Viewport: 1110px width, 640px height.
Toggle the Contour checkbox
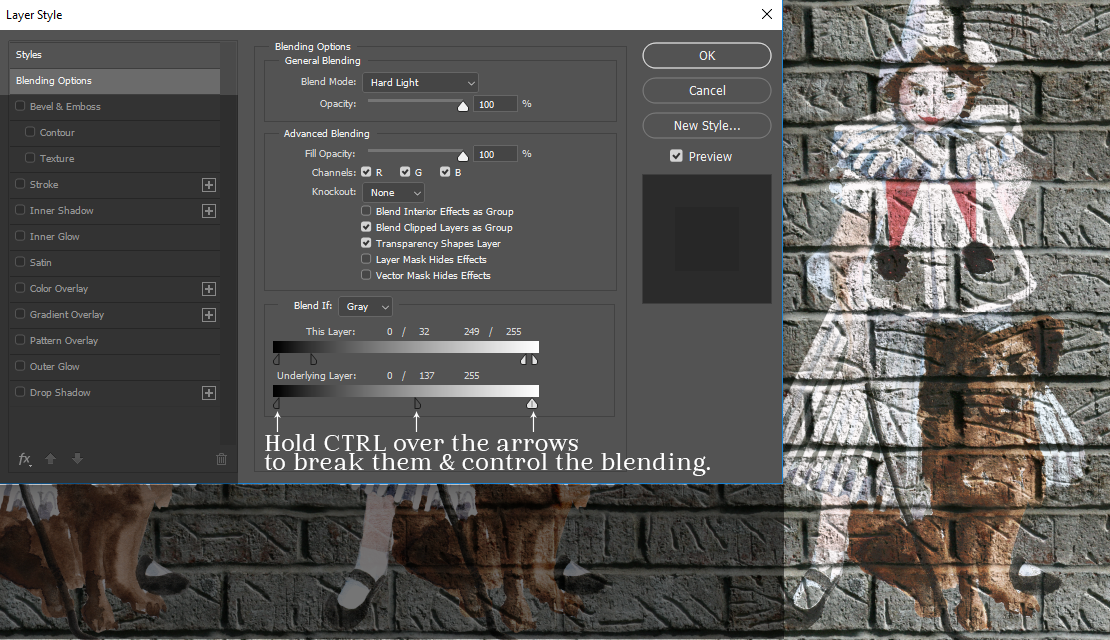(30, 132)
